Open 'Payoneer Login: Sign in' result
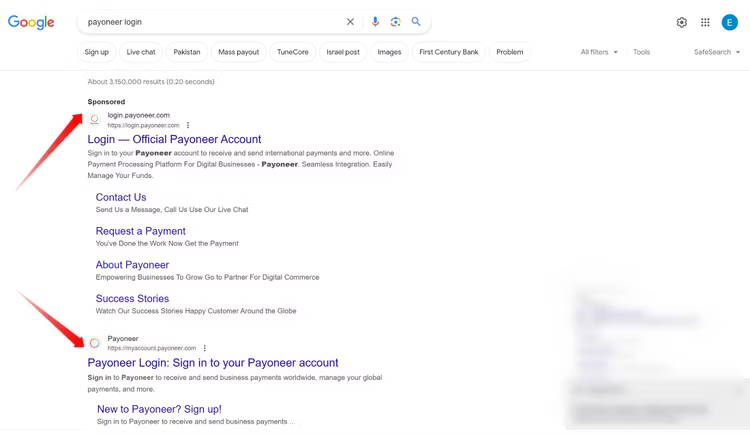750x435 pixels. (213, 363)
